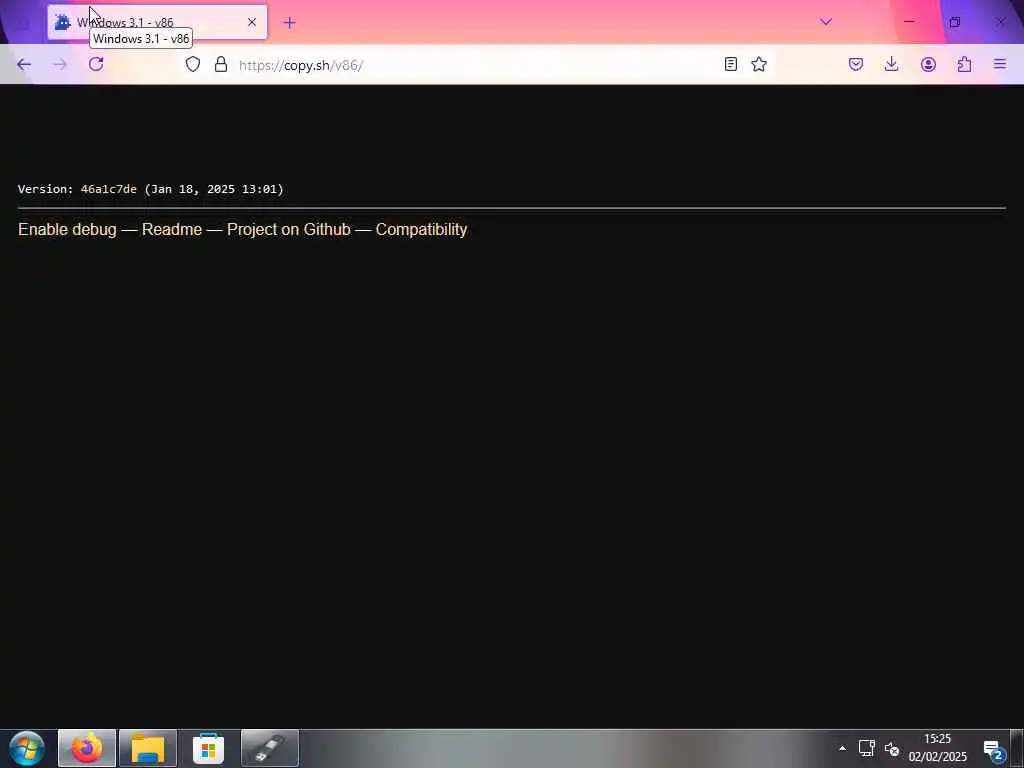Click the copy.sh/v86 address bar
The width and height of the screenshot is (1024, 768).
[477, 65]
